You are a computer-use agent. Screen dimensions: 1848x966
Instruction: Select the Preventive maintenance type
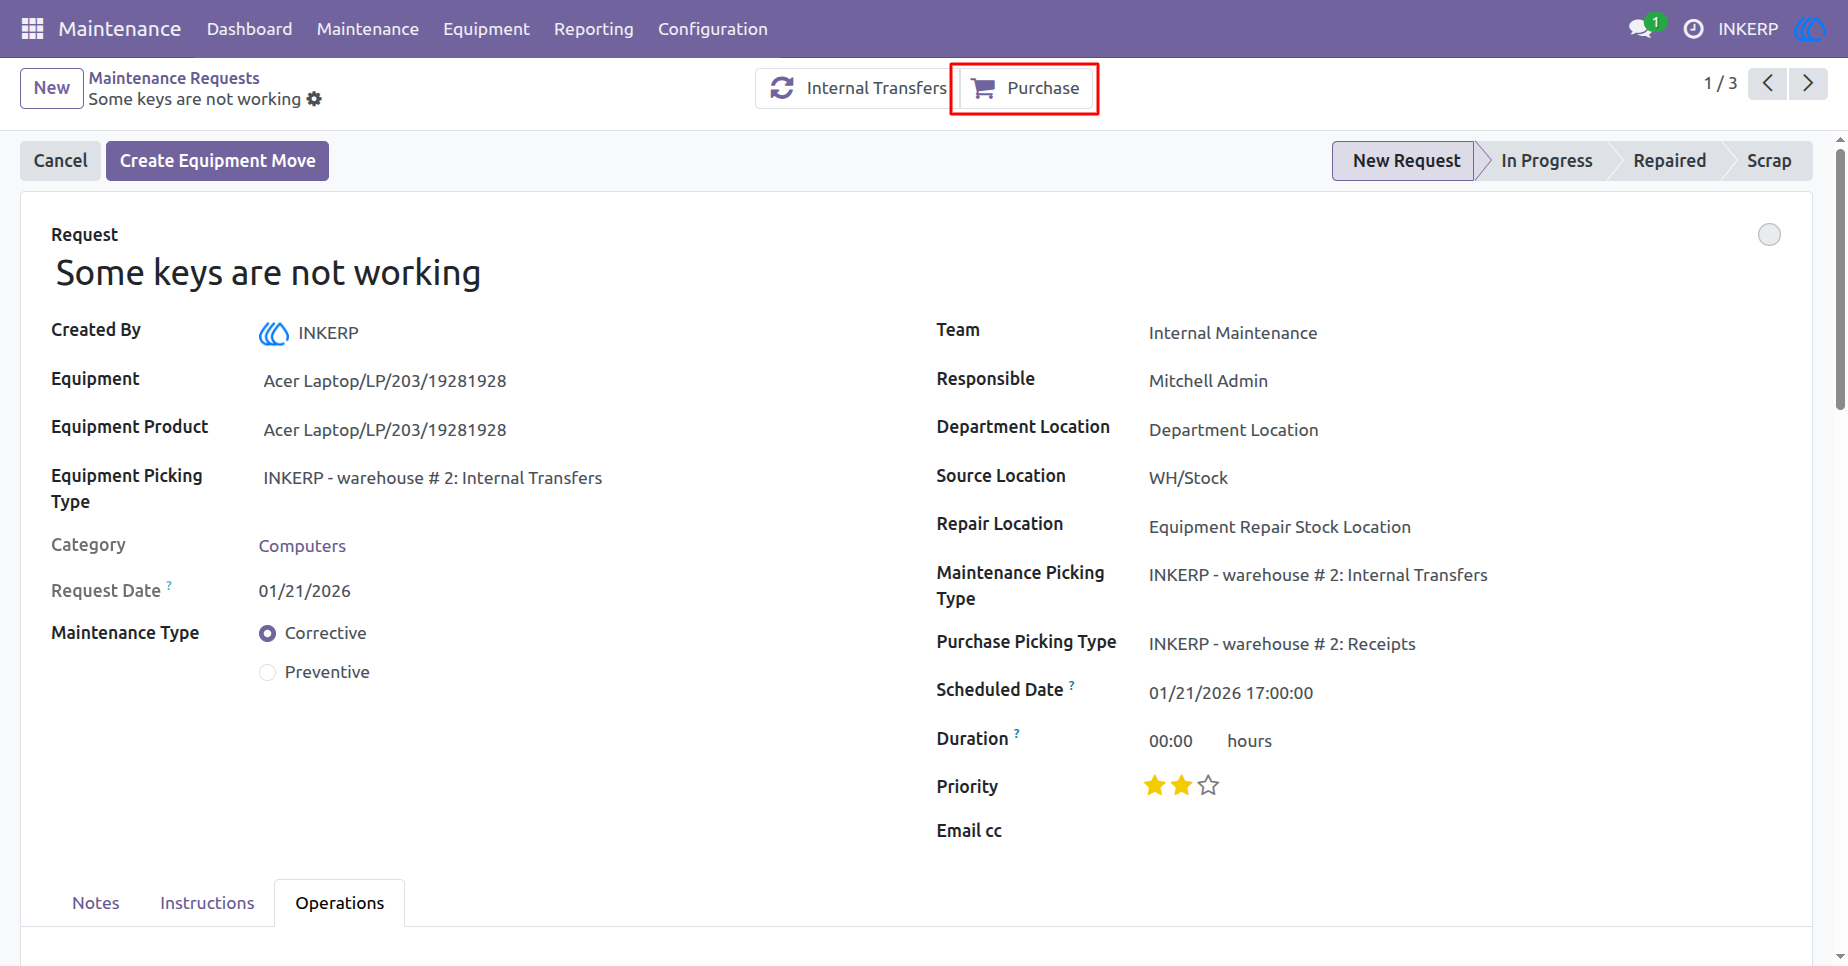pyautogui.click(x=267, y=673)
